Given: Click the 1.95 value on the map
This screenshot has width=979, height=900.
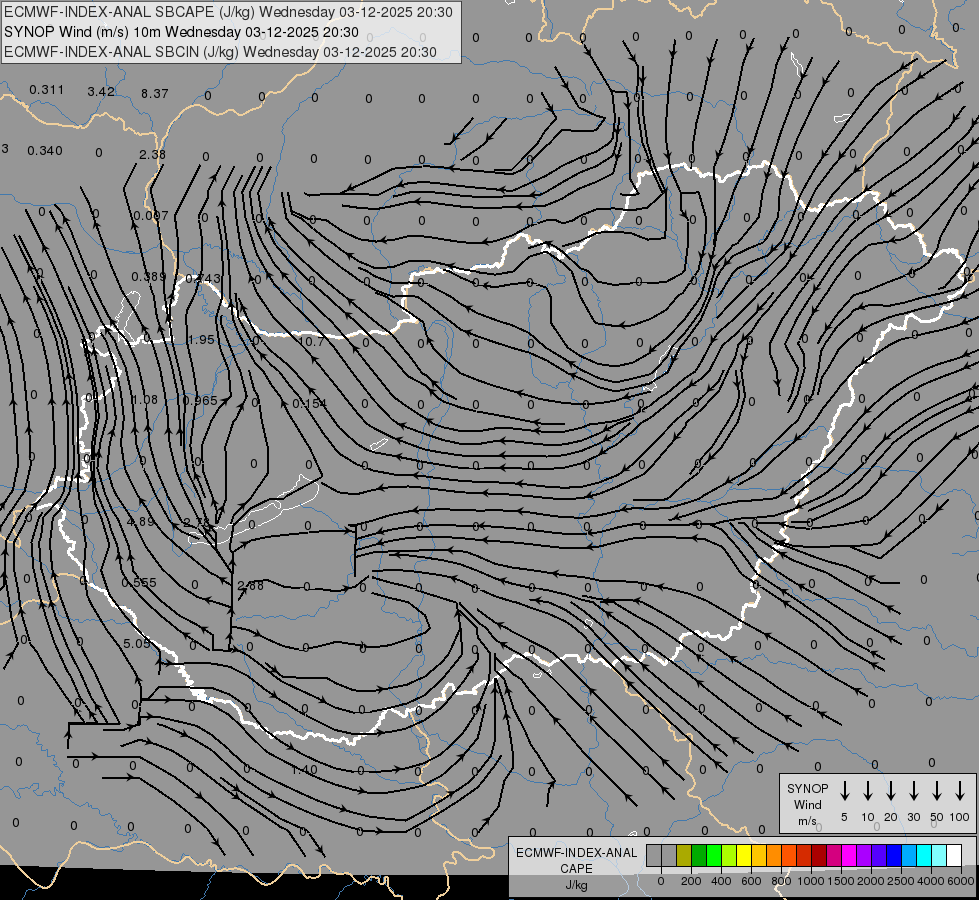Looking at the screenshot, I should (x=201, y=340).
